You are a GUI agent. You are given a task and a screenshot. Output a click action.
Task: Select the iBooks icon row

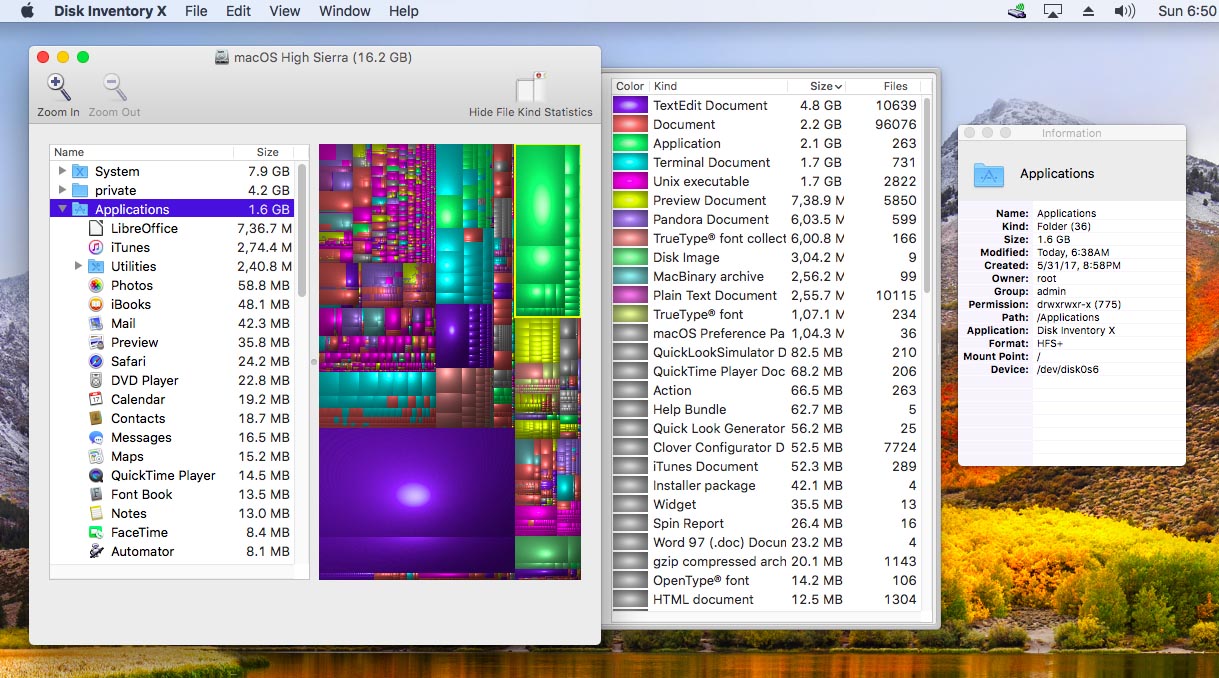[95, 304]
